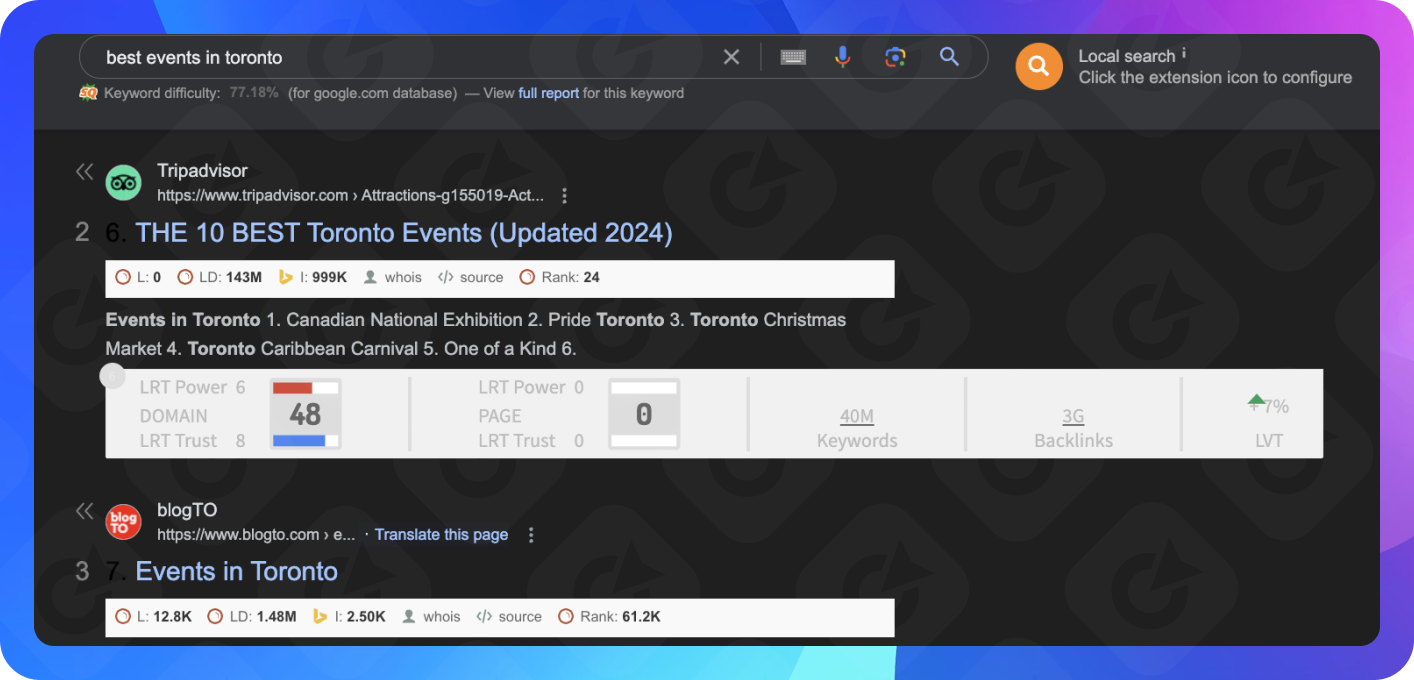Click the 'Local search' label
1414x680 pixels.
(1127, 57)
